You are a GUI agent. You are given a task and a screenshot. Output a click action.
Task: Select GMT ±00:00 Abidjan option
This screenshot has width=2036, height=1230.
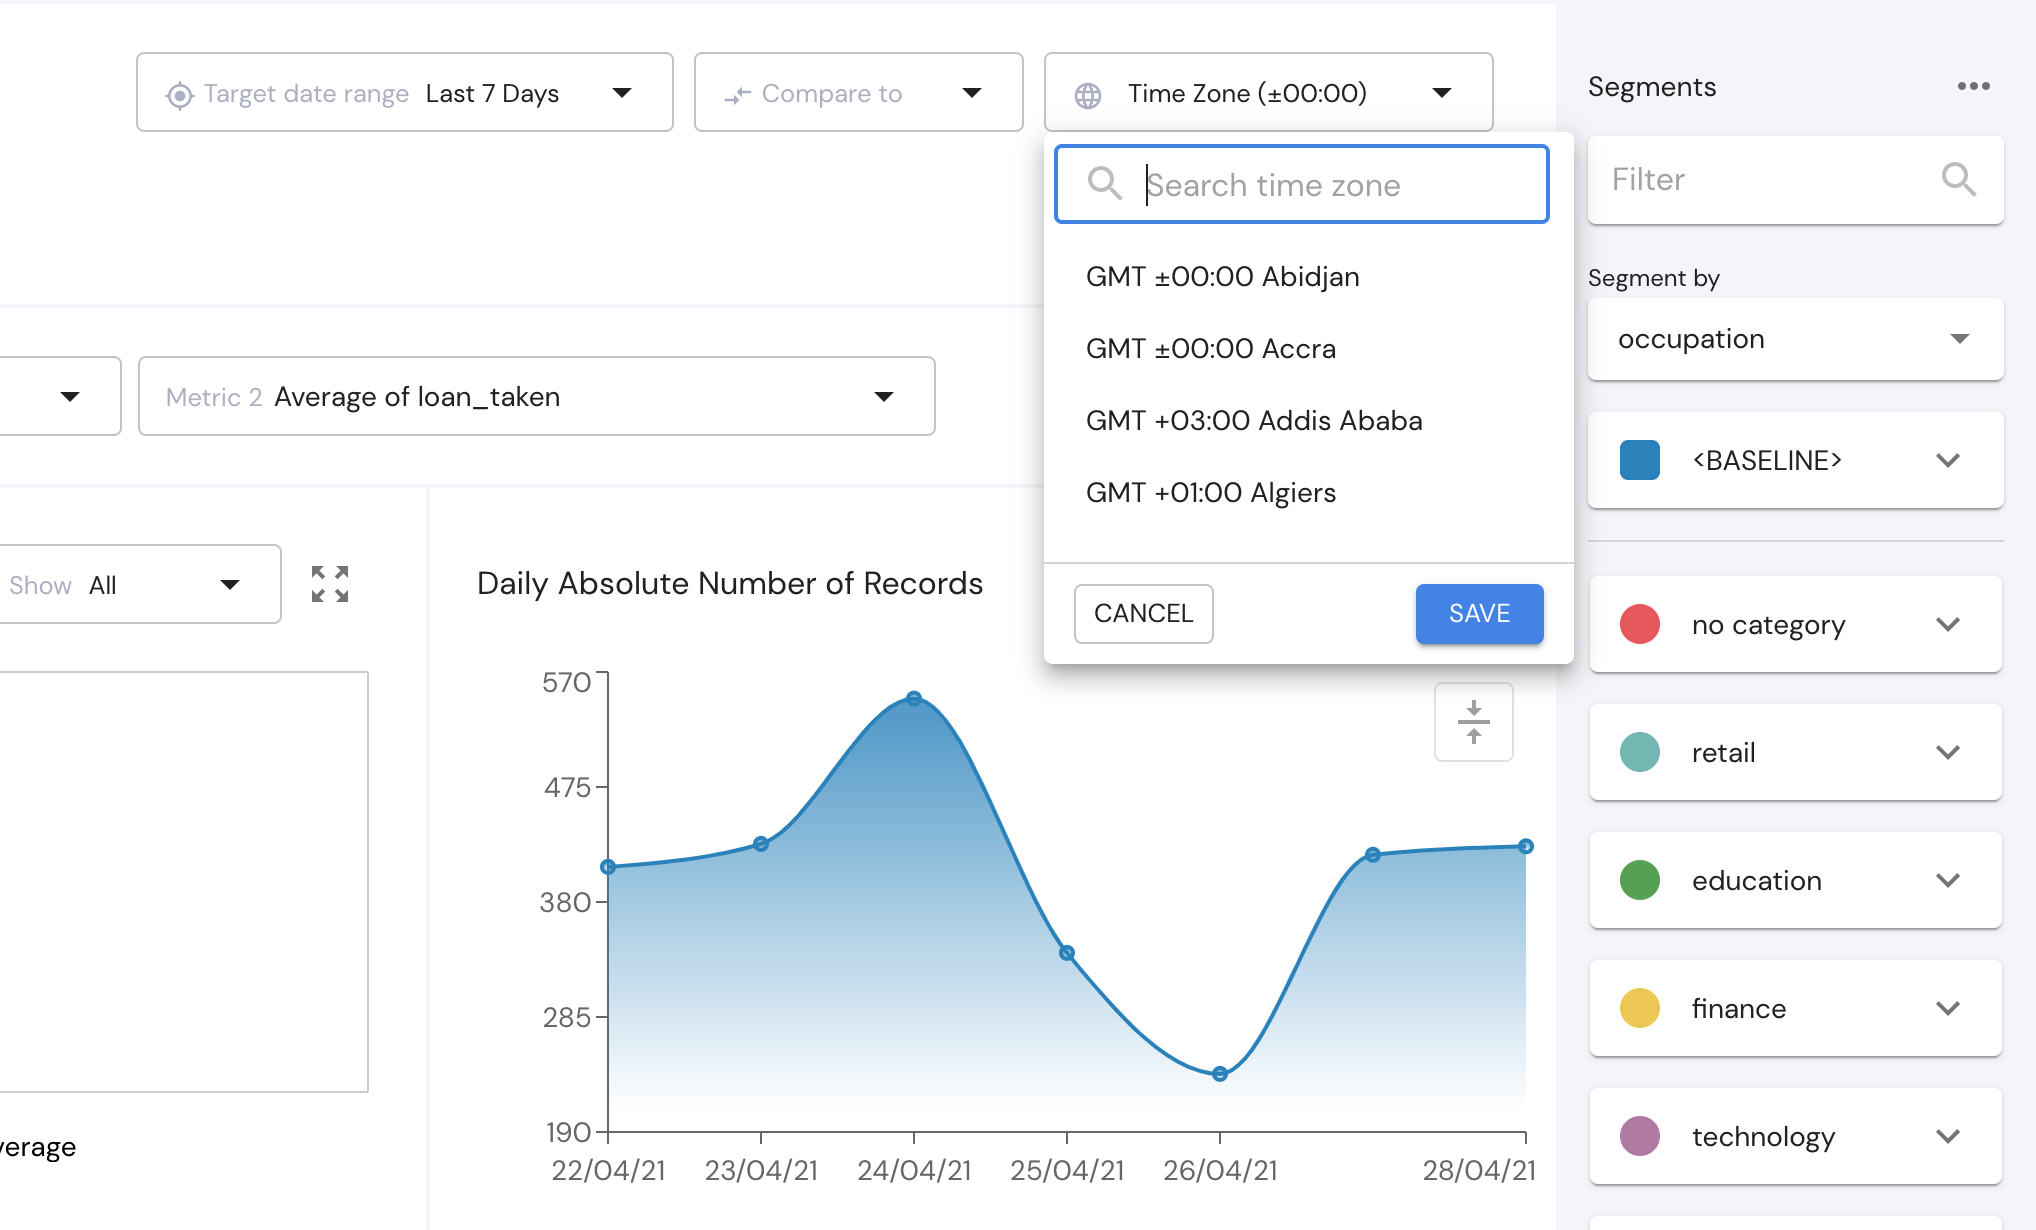click(1222, 277)
